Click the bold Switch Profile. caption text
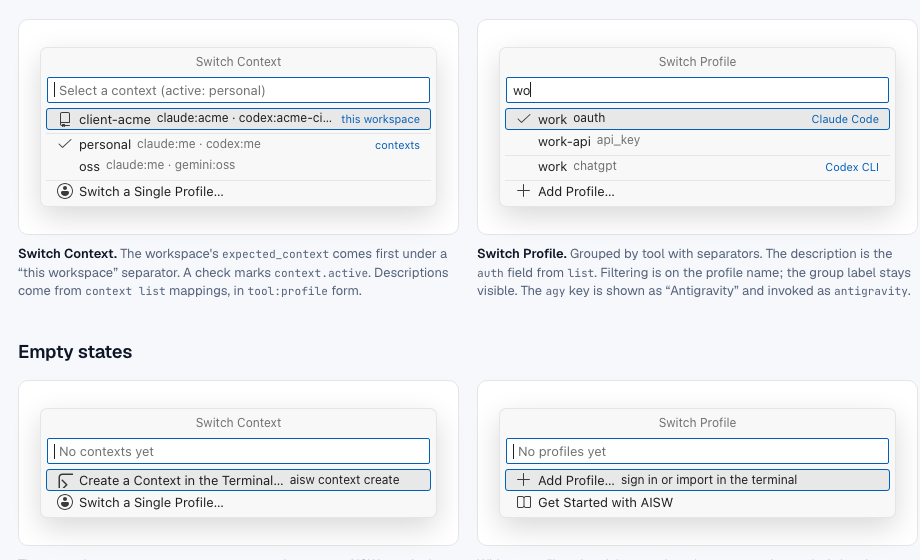920x560 pixels. [522, 254]
